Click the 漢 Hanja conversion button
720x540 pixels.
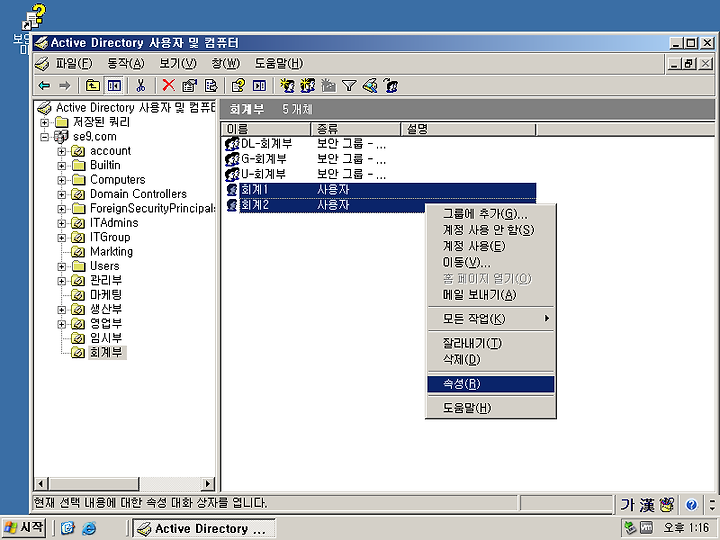[x=647, y=505]
